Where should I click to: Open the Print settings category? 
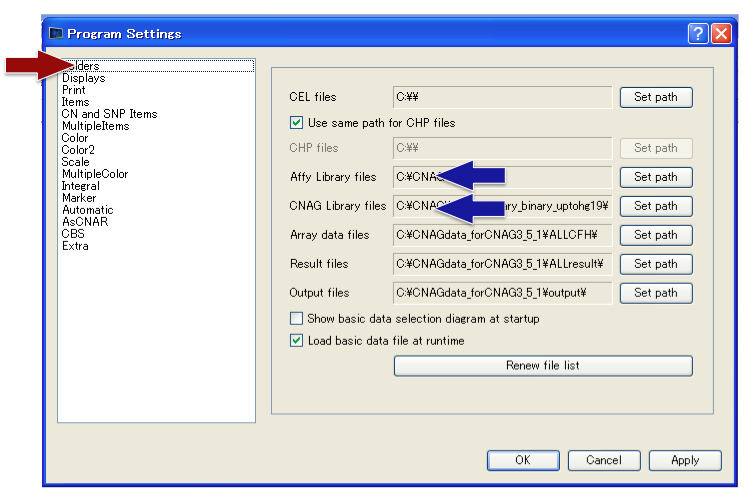click(x=74, y=90)
